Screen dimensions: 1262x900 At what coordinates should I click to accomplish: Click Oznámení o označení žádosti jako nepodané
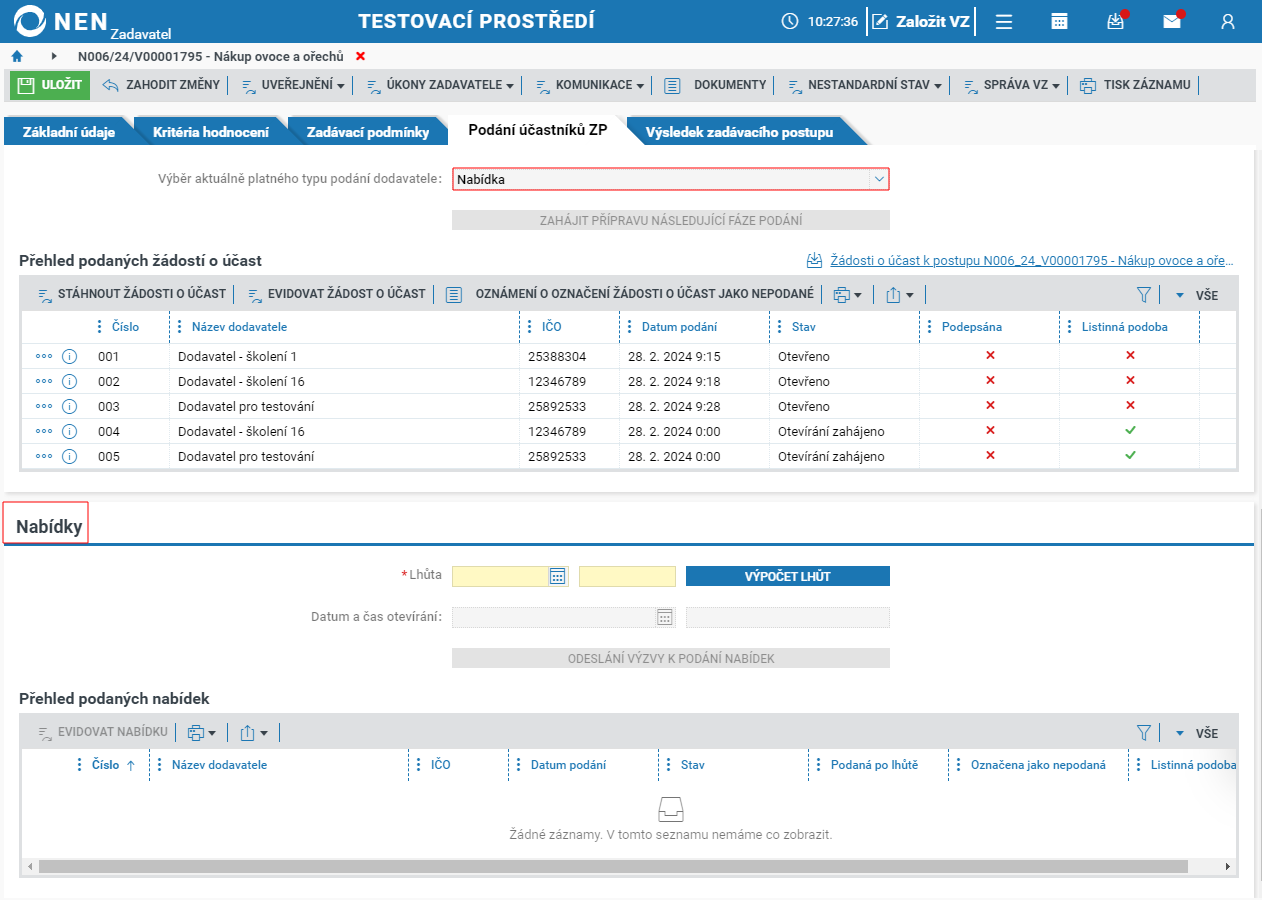tap(630, 295)
